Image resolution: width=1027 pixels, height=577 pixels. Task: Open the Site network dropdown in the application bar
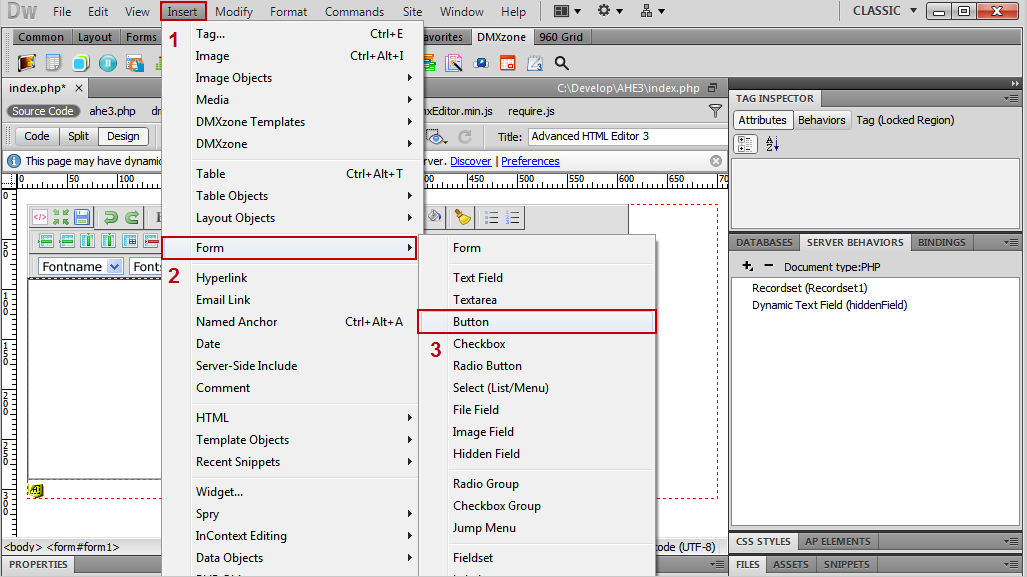tap(652, 11)
